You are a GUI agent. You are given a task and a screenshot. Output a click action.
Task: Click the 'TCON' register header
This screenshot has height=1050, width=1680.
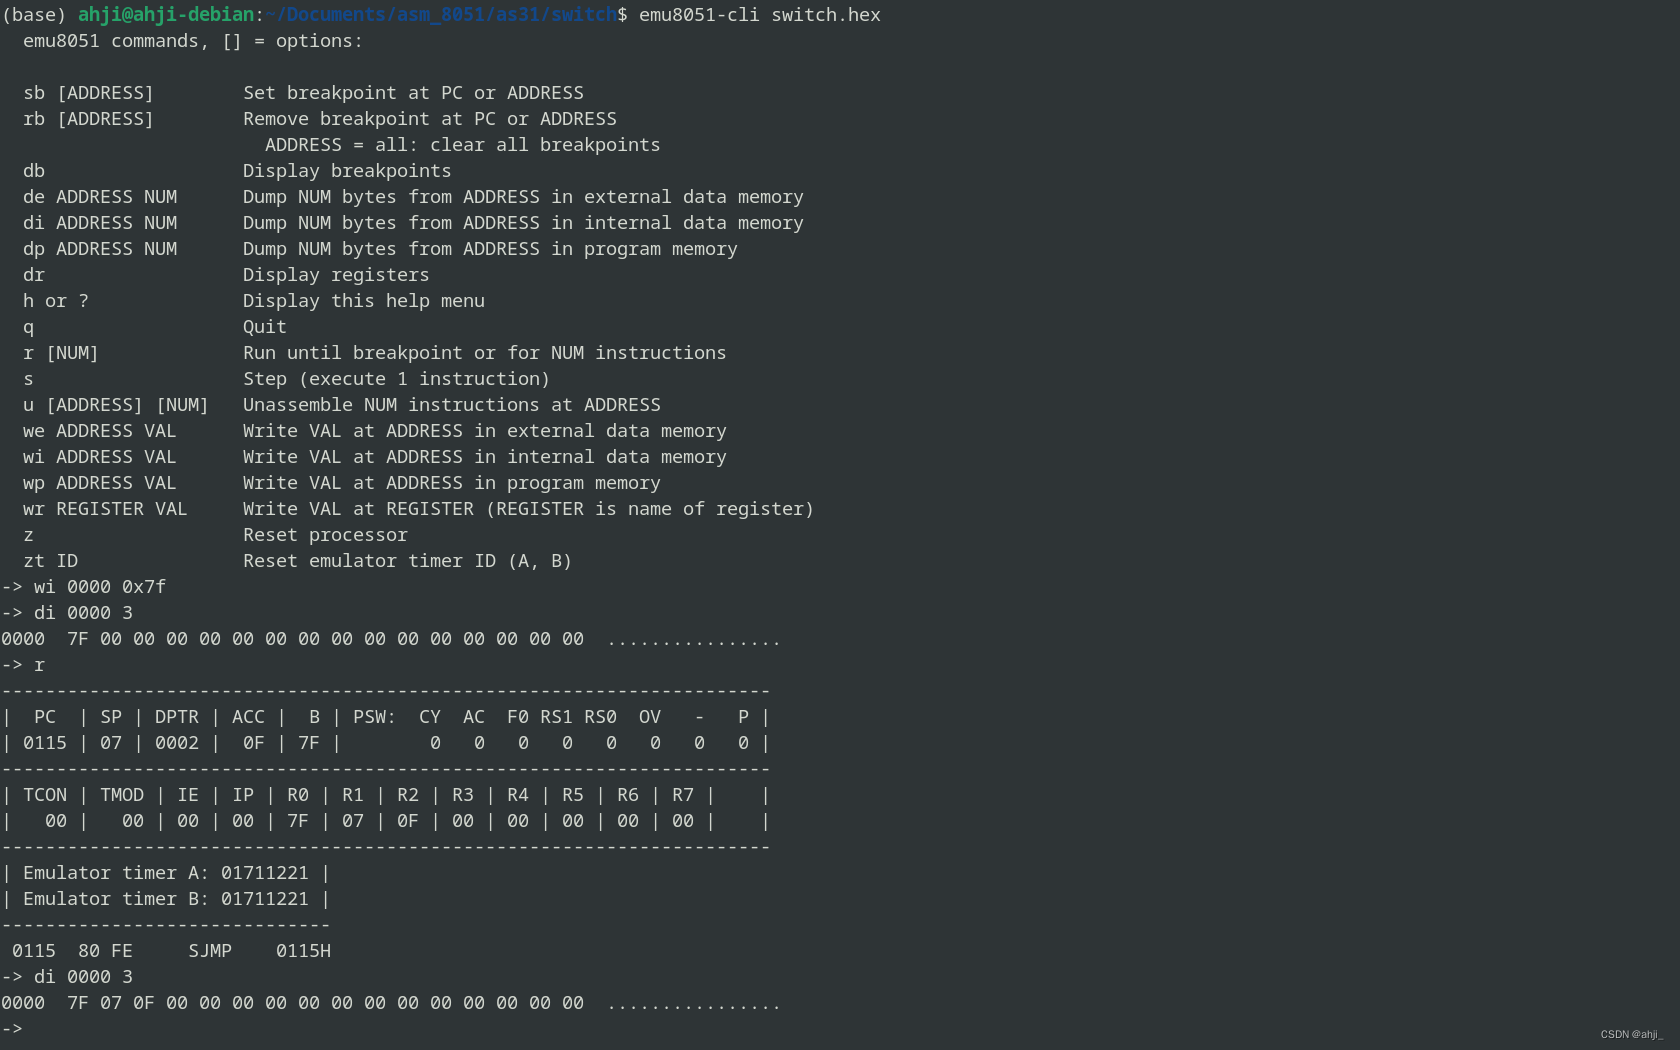45,795
